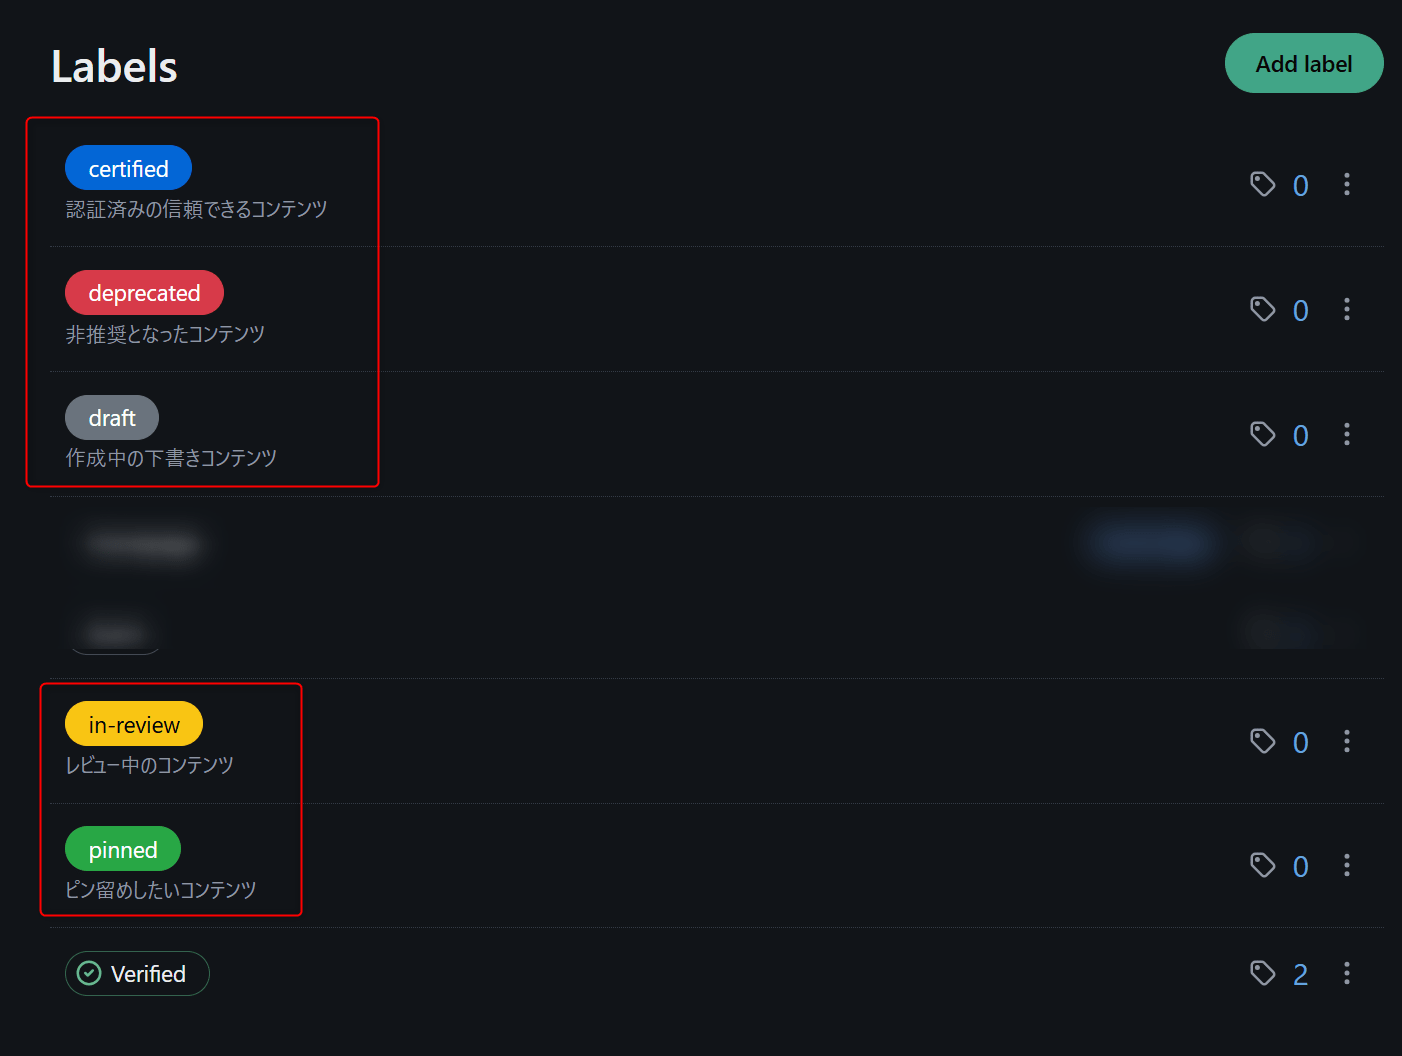Select the green pinned label badge
This screenshot has height=1056, width=1402.
tap(123, 850)
